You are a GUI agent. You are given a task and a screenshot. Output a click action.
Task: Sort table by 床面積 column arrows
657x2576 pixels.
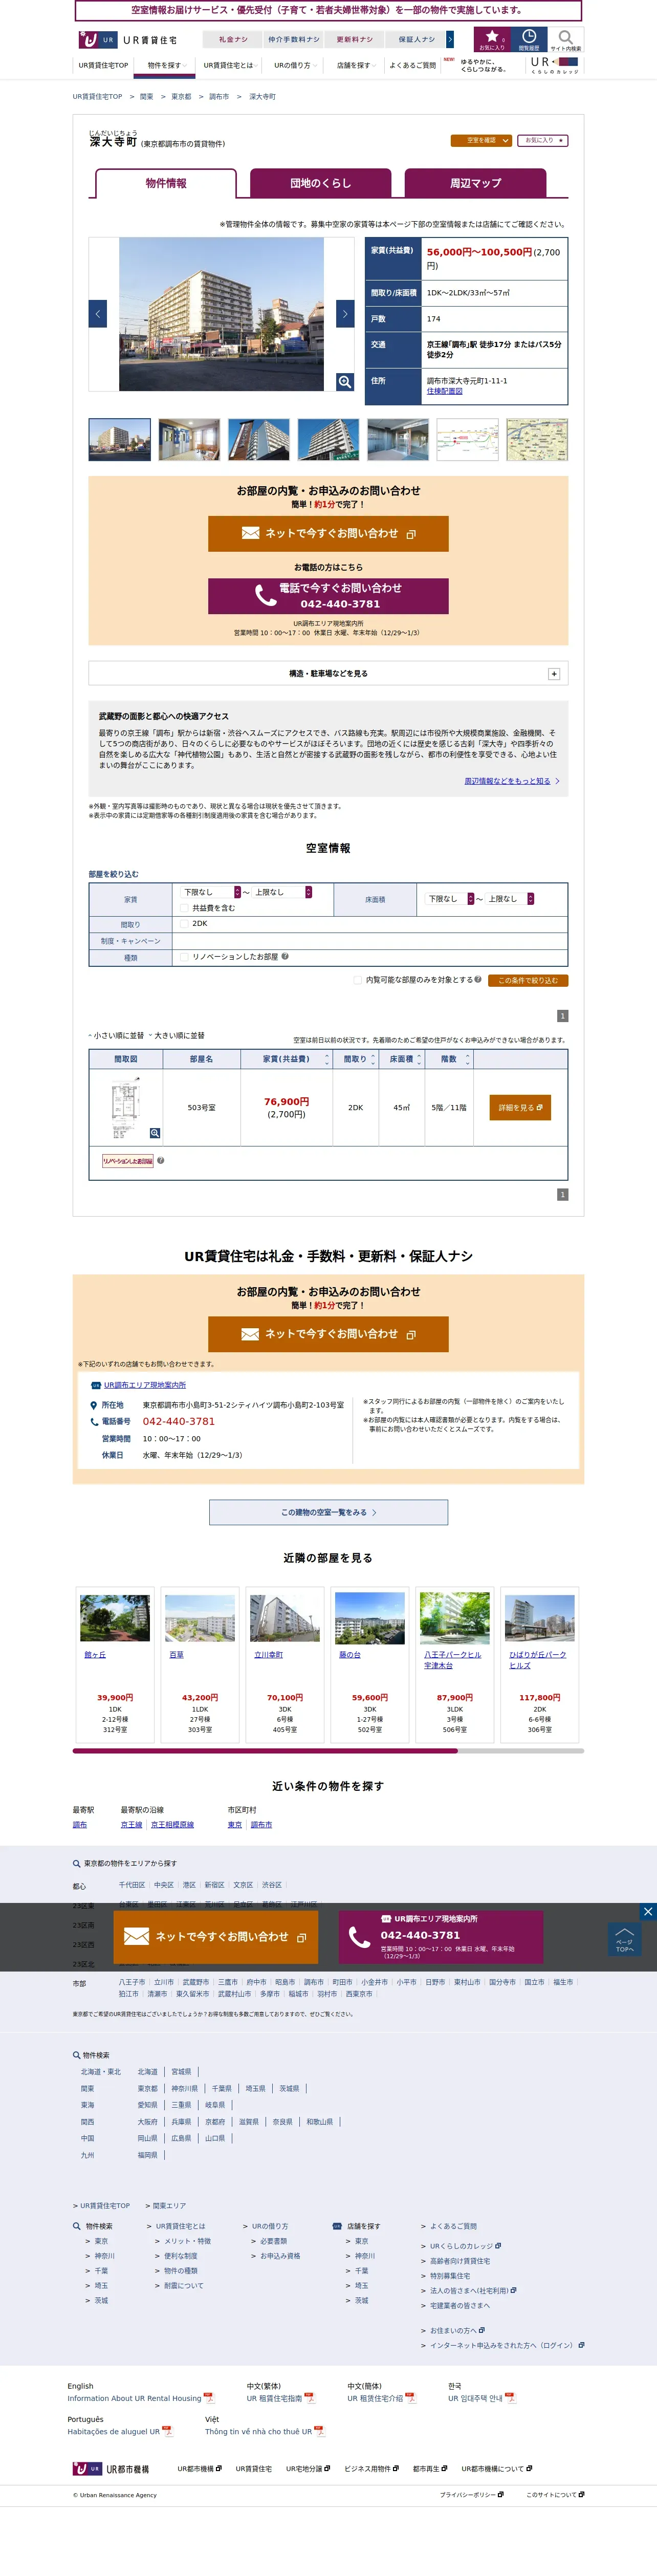tap(419, 1058)
